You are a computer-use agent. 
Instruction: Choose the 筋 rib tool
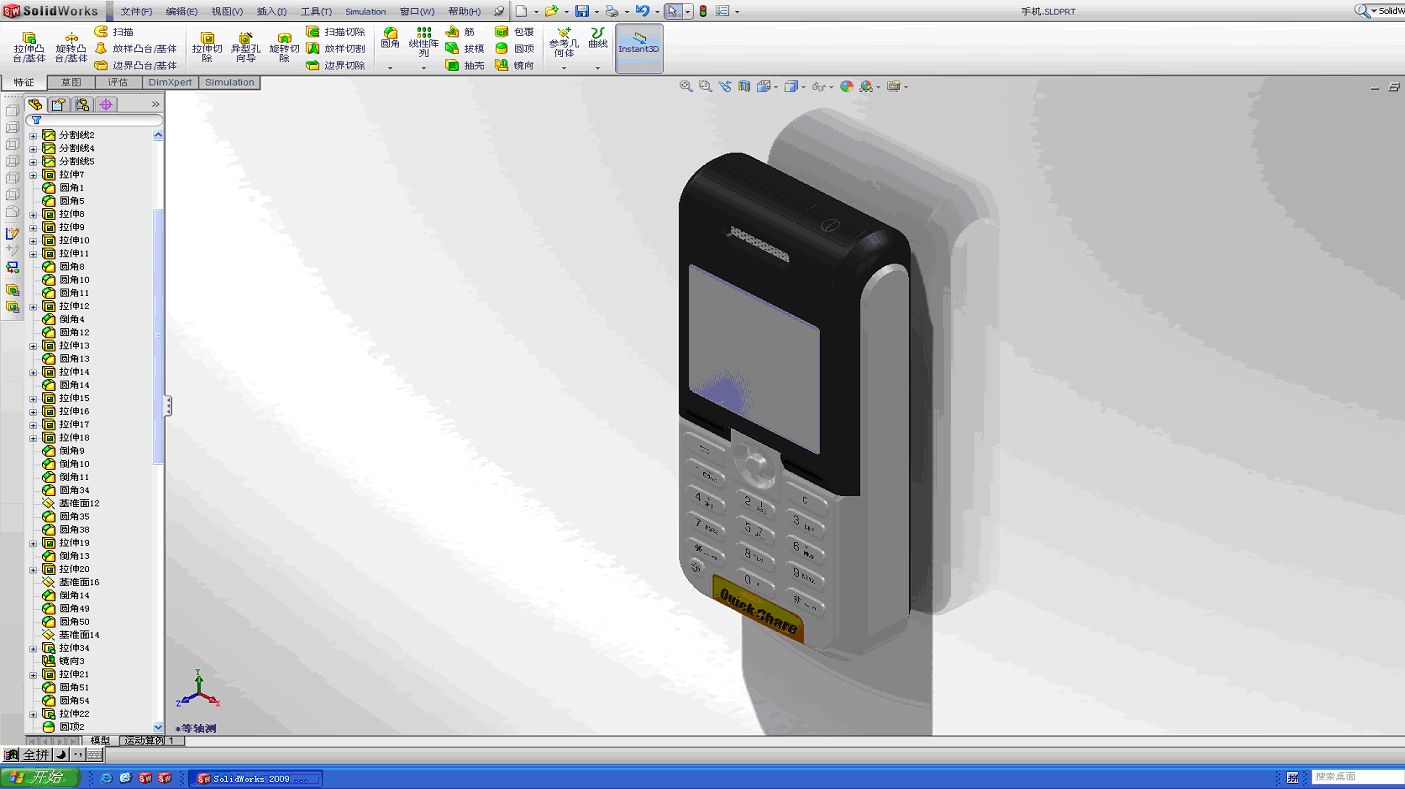[461, 32]
